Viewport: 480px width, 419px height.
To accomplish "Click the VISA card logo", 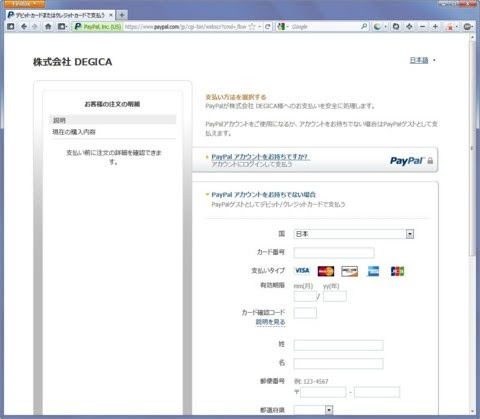I will (x=302, y=271).
